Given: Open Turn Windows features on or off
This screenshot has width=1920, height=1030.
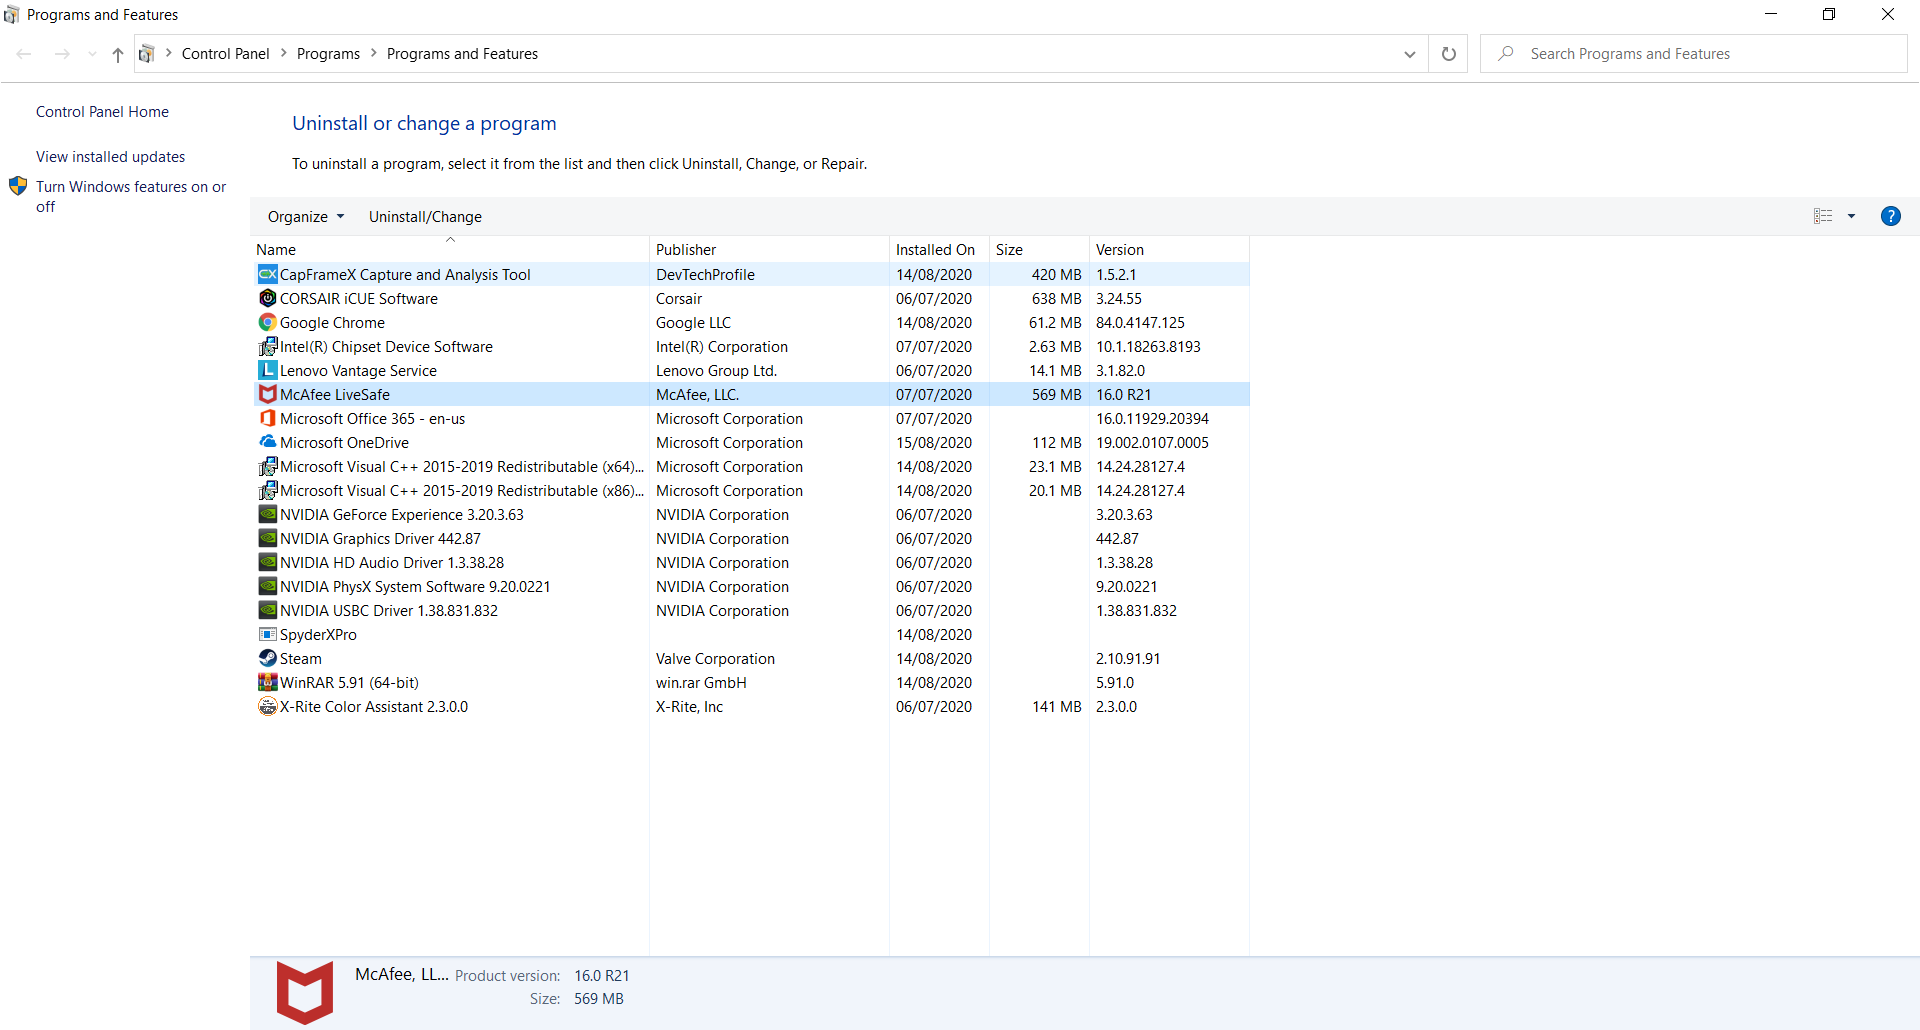Looking at the screenshot, I should 131,196.
